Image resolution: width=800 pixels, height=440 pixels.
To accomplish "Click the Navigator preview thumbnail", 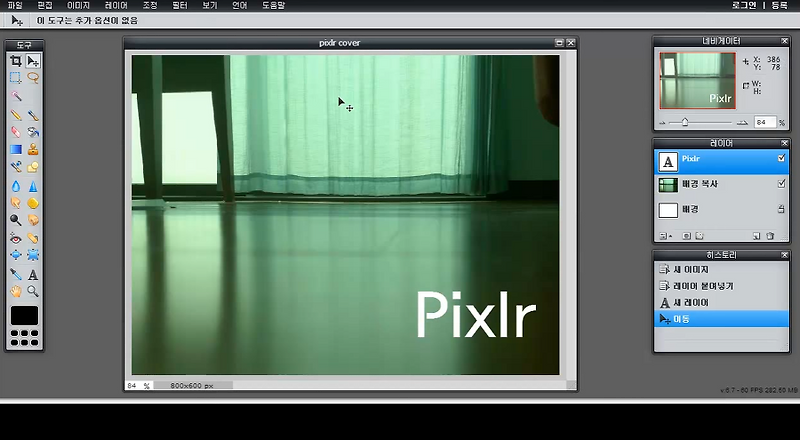I will 697,81.
